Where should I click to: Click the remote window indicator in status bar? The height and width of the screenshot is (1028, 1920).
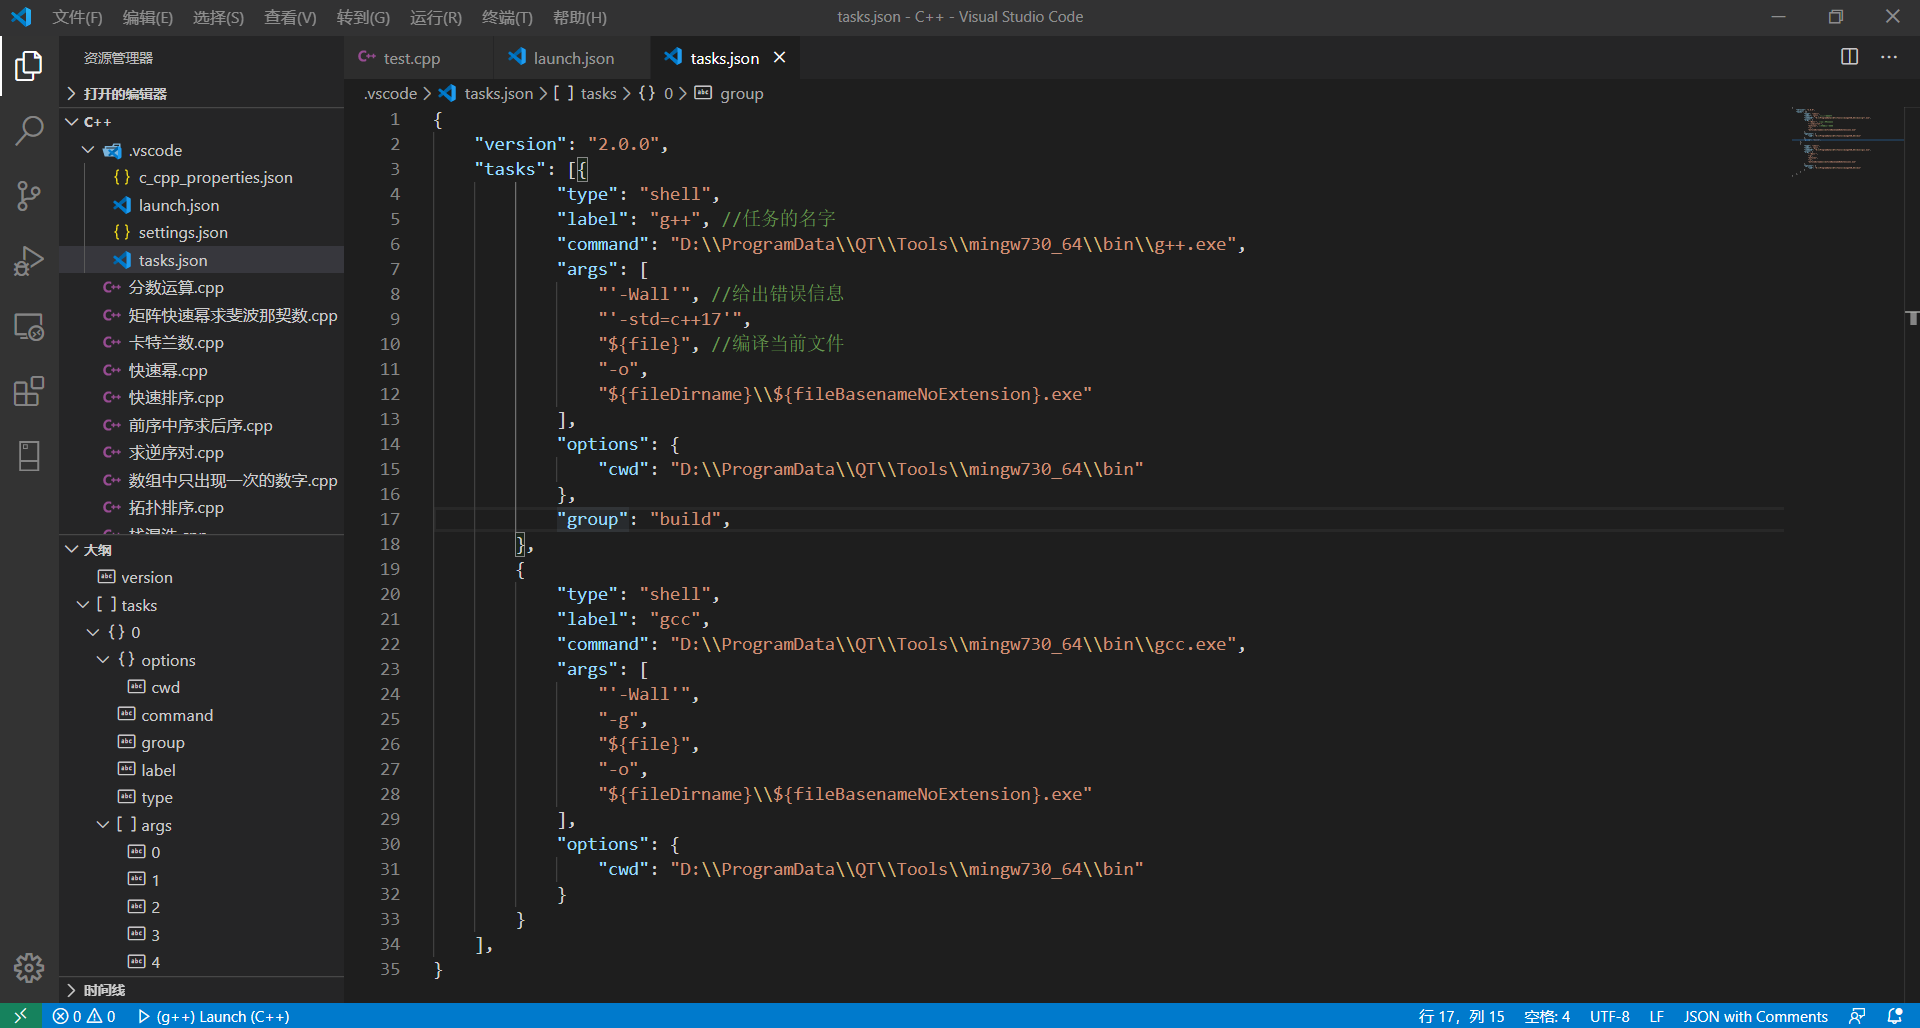click(20, 1016)
